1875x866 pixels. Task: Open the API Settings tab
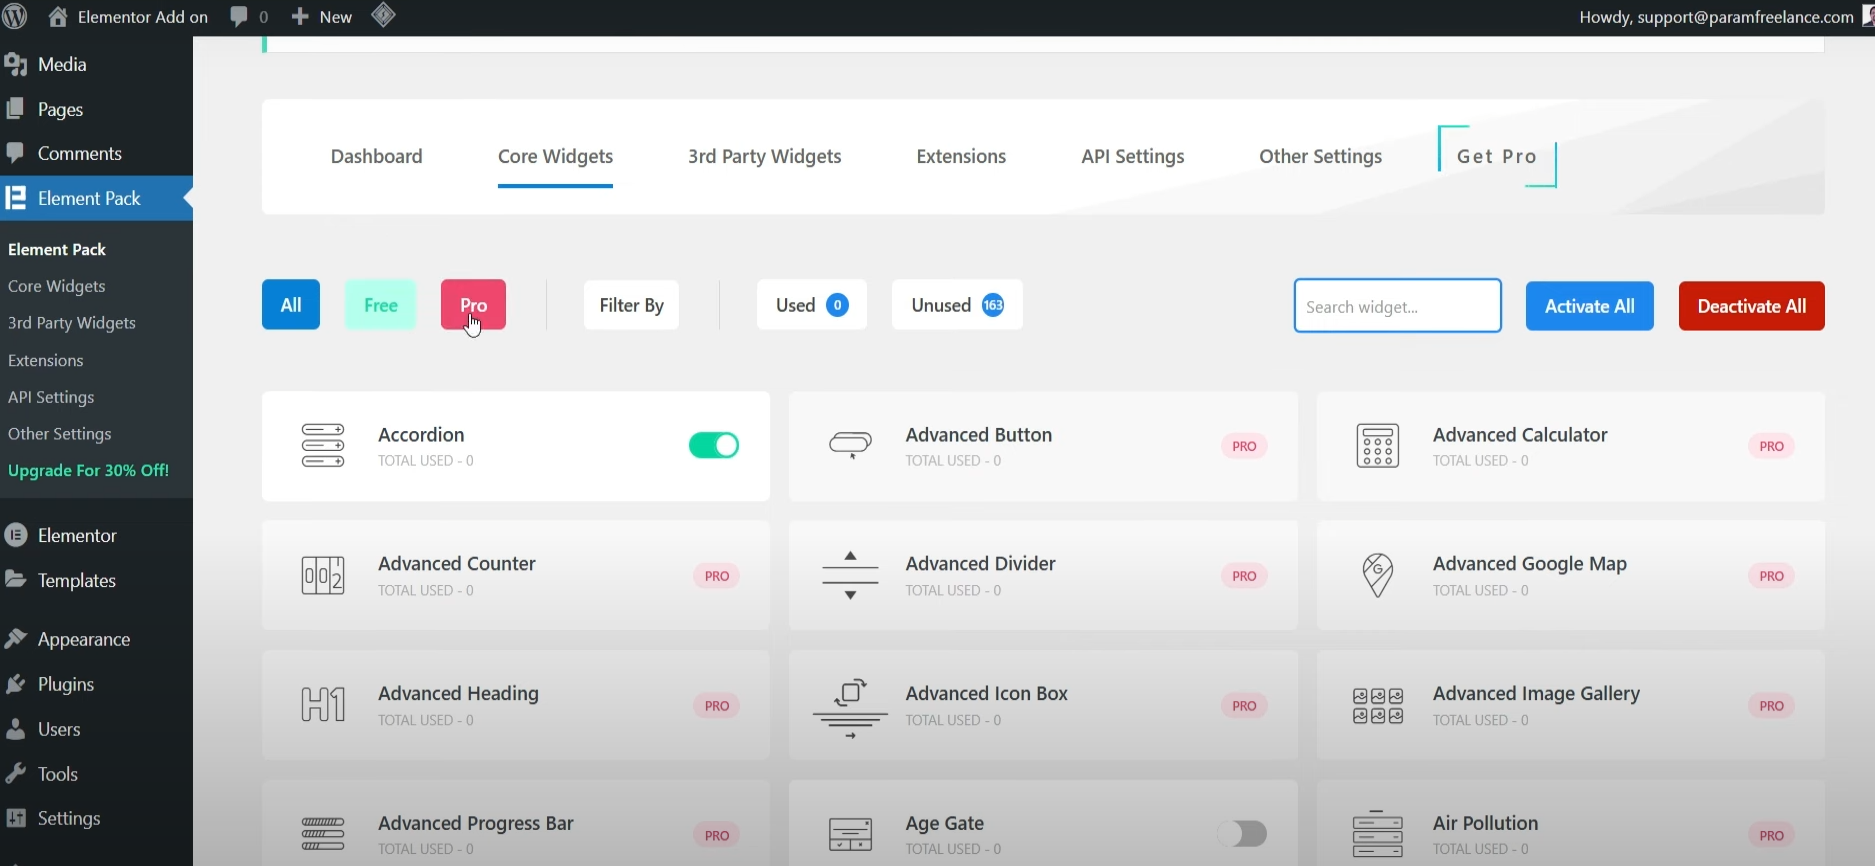pos(1132,156)
